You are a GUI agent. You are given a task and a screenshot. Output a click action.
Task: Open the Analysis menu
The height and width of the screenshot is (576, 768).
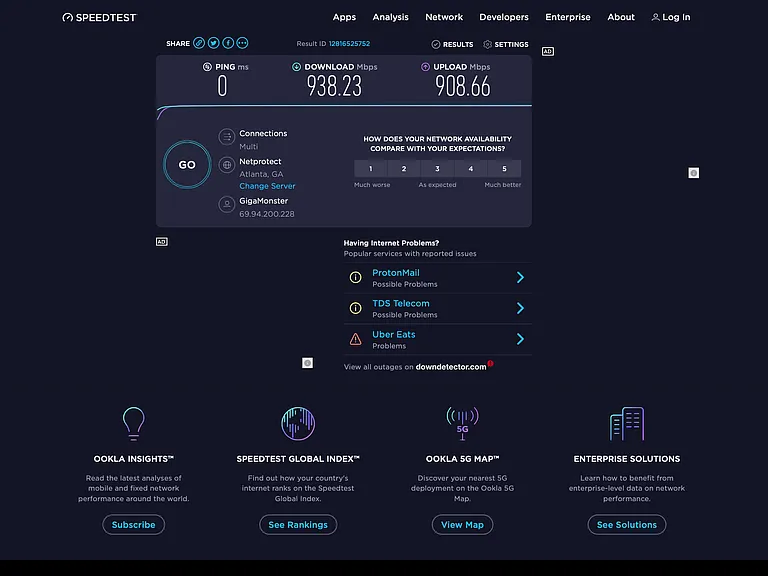tap(390, 17)
